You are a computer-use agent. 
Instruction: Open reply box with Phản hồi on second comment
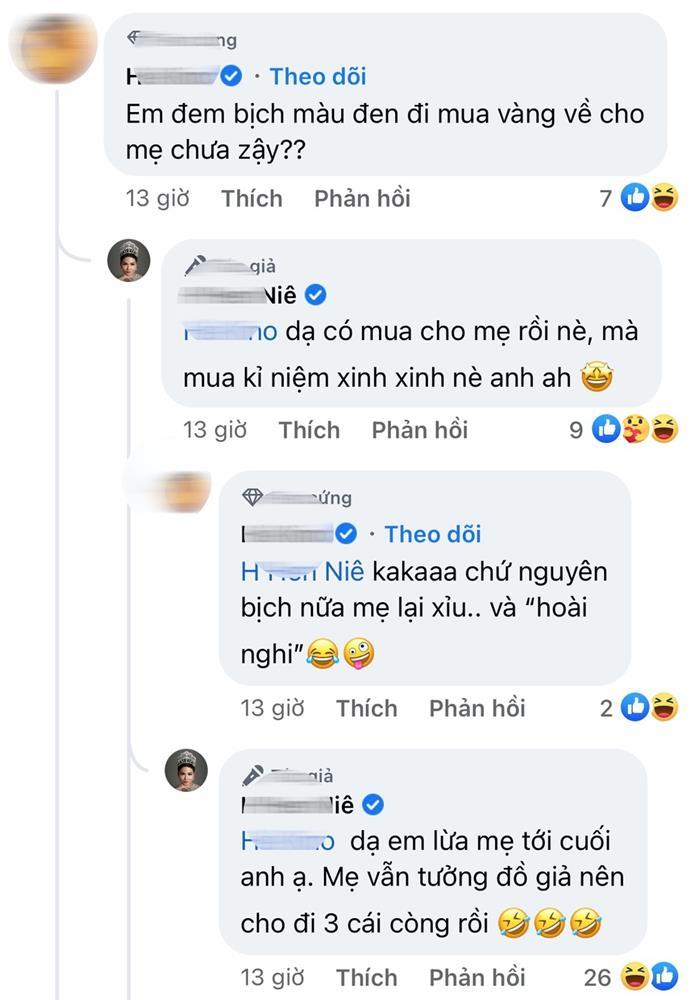(418, 429)
